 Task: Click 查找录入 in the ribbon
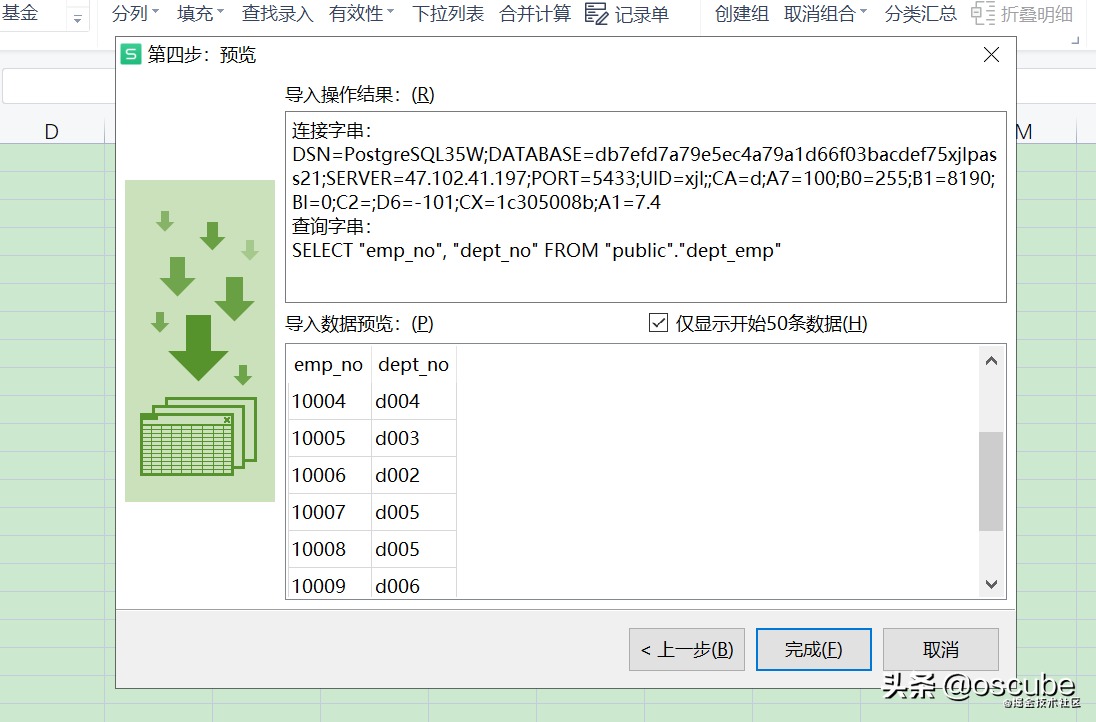pos(277,13)
